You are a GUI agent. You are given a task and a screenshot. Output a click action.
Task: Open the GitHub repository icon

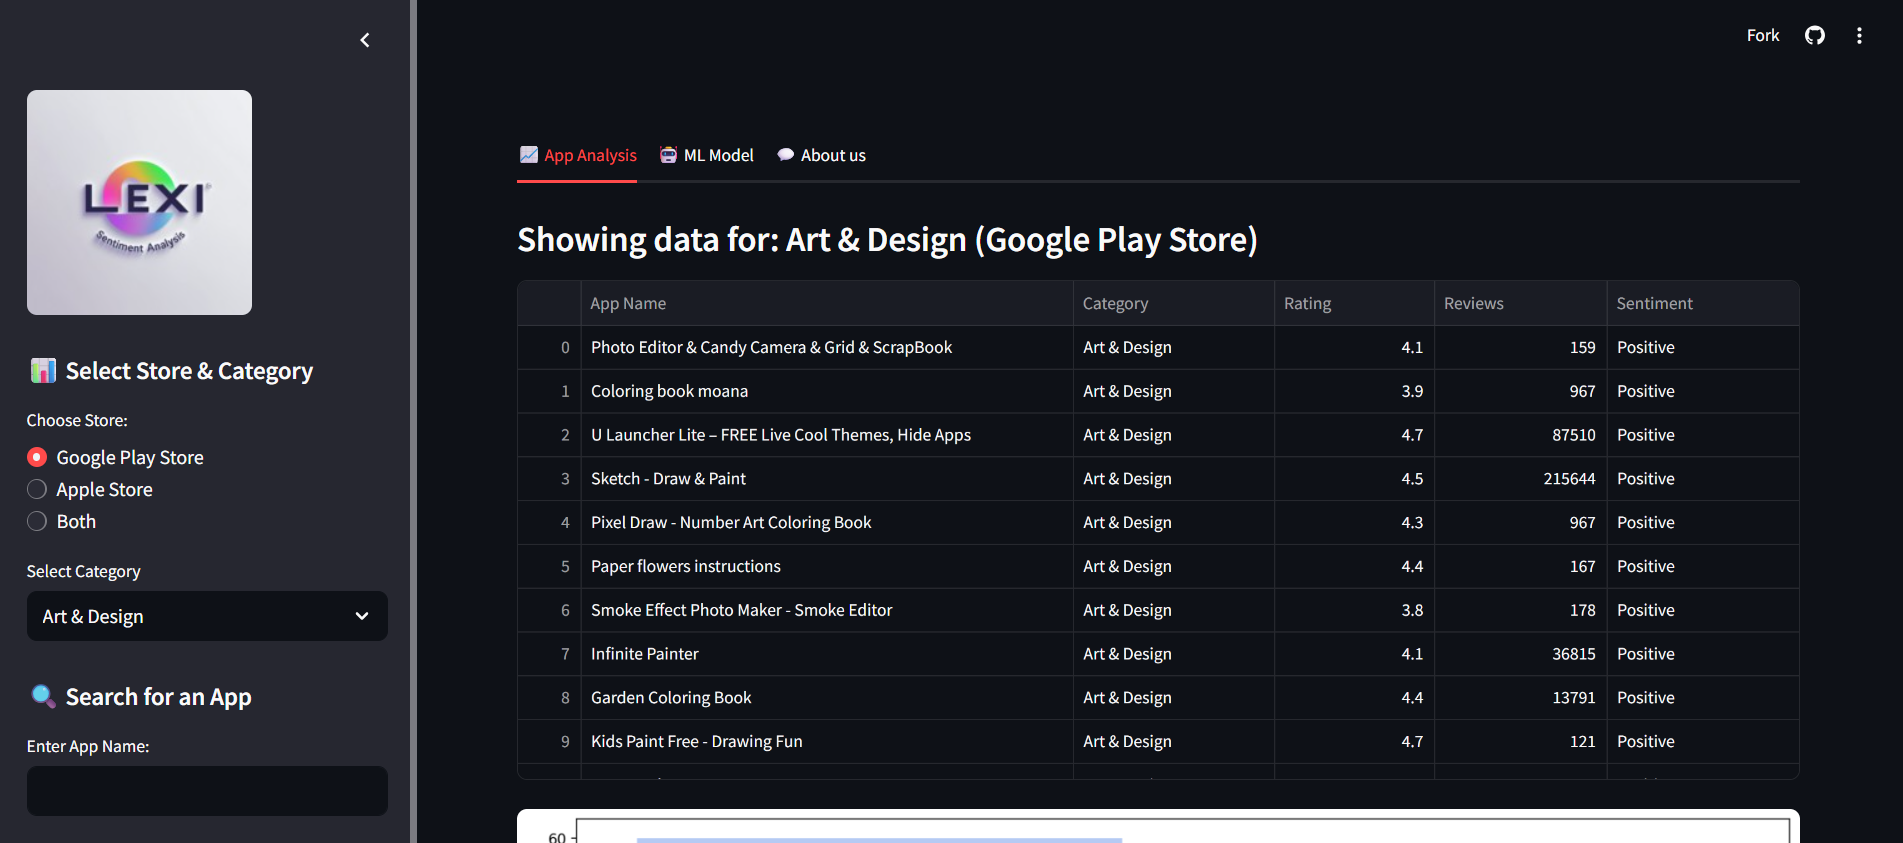pyautogui.click(x=1814, y=36)
